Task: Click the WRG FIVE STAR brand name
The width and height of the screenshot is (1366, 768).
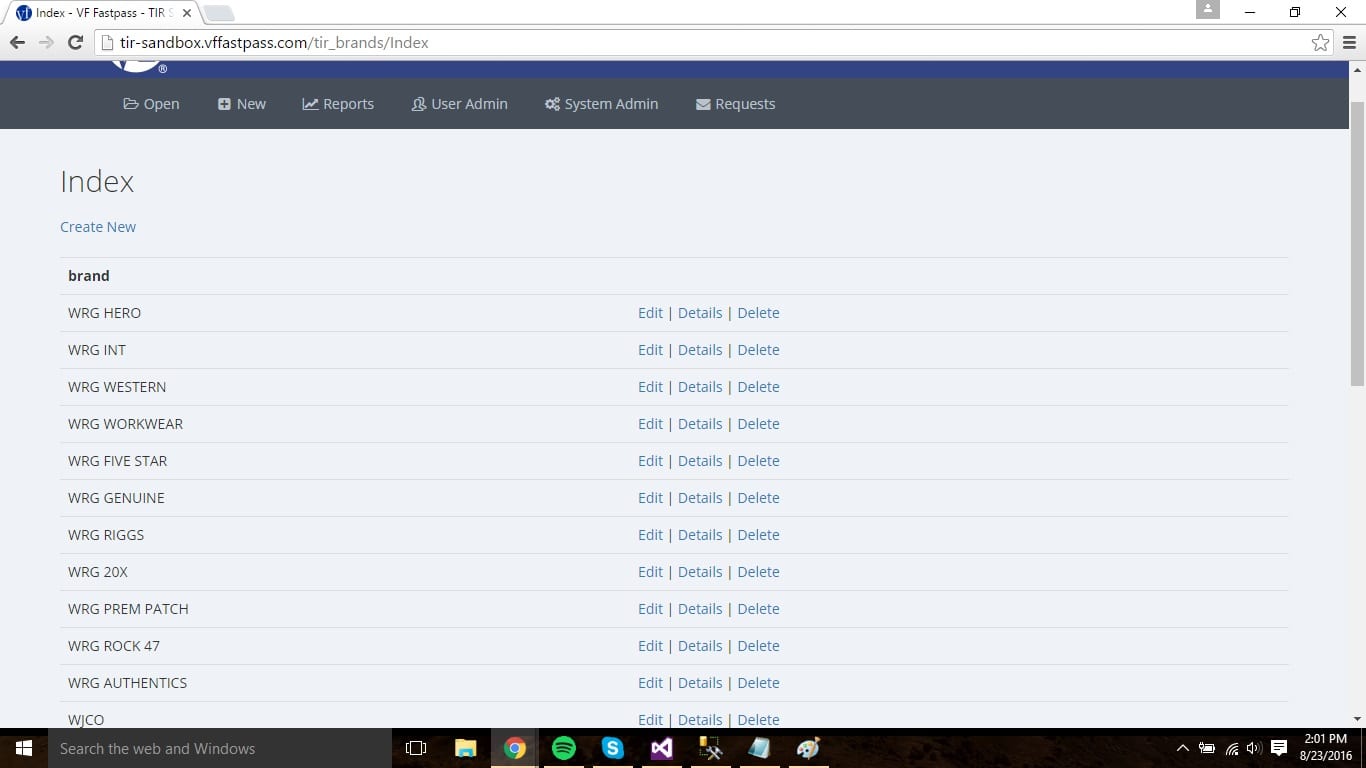Action: point(117,461)
